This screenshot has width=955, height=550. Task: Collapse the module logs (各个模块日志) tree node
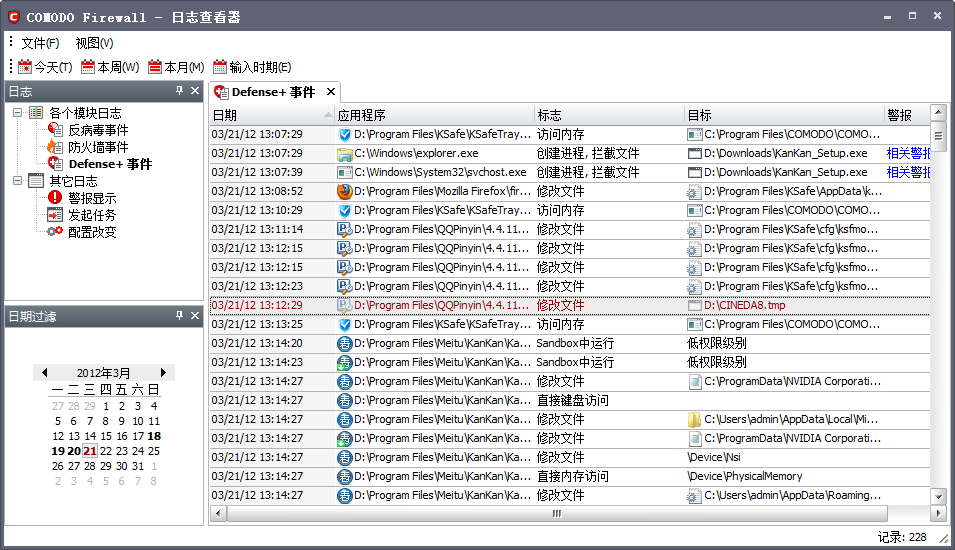(x=19, y=113)
